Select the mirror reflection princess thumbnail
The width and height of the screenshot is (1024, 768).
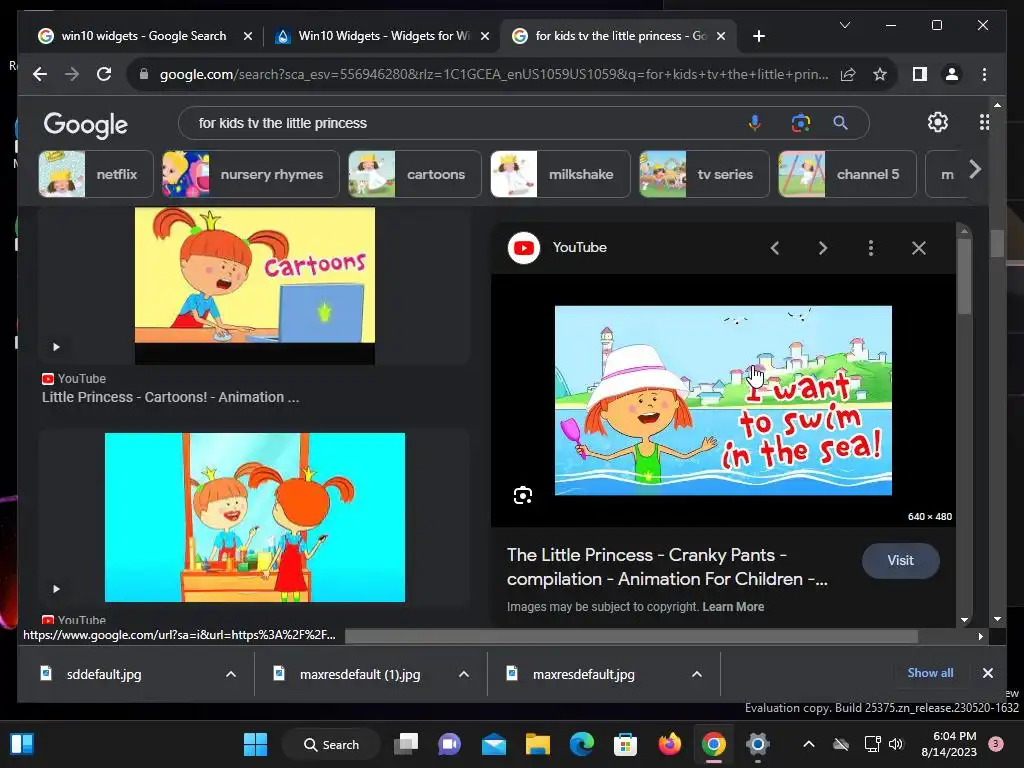click(x=255, y=517)
